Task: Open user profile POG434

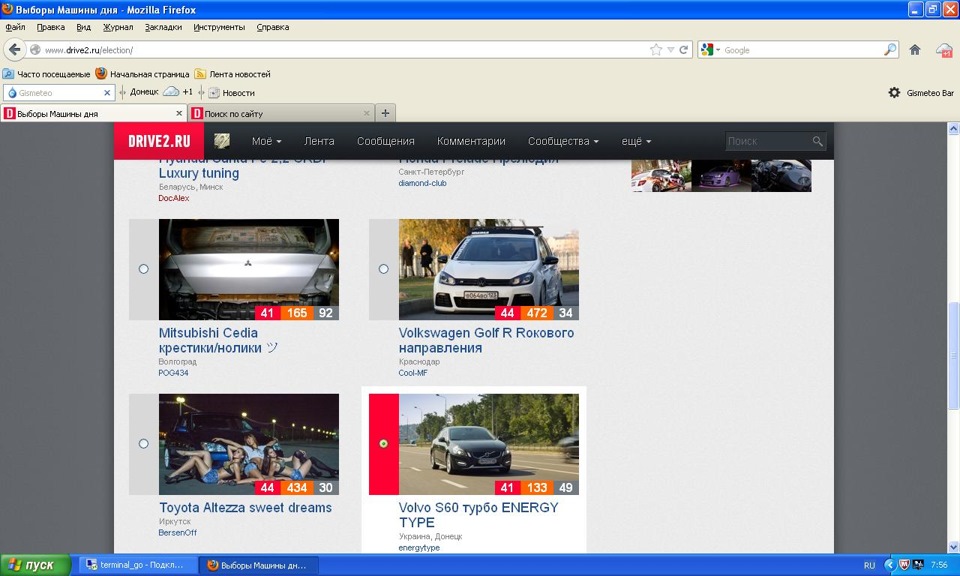Action: pyautogui.click(x=173, y=373)
